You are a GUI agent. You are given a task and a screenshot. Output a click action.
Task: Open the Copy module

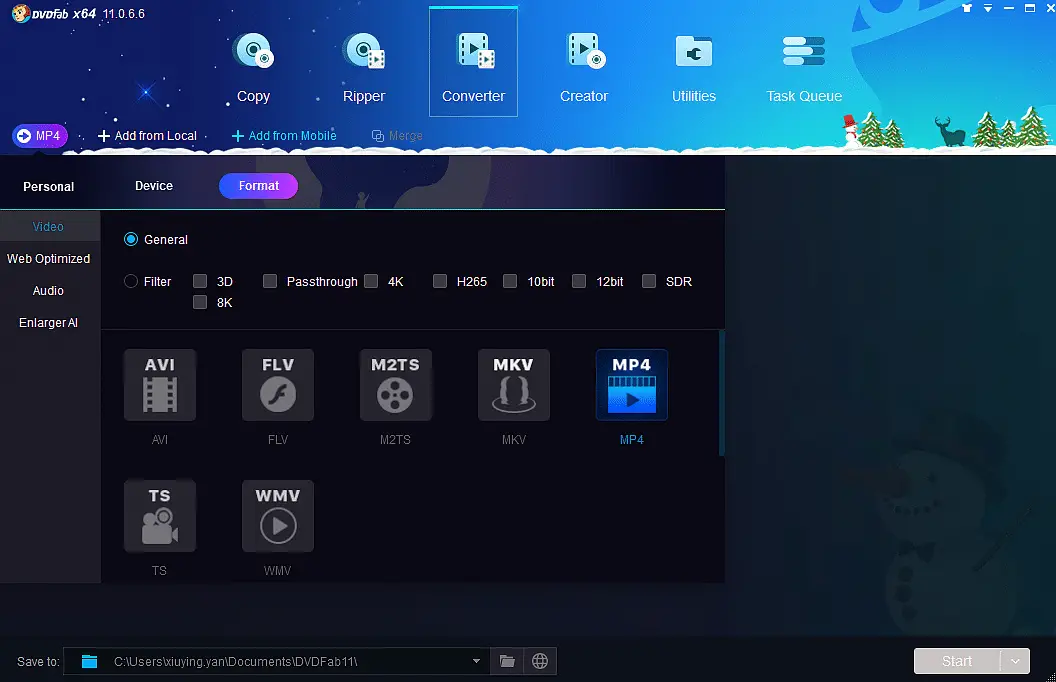point(253,67)
